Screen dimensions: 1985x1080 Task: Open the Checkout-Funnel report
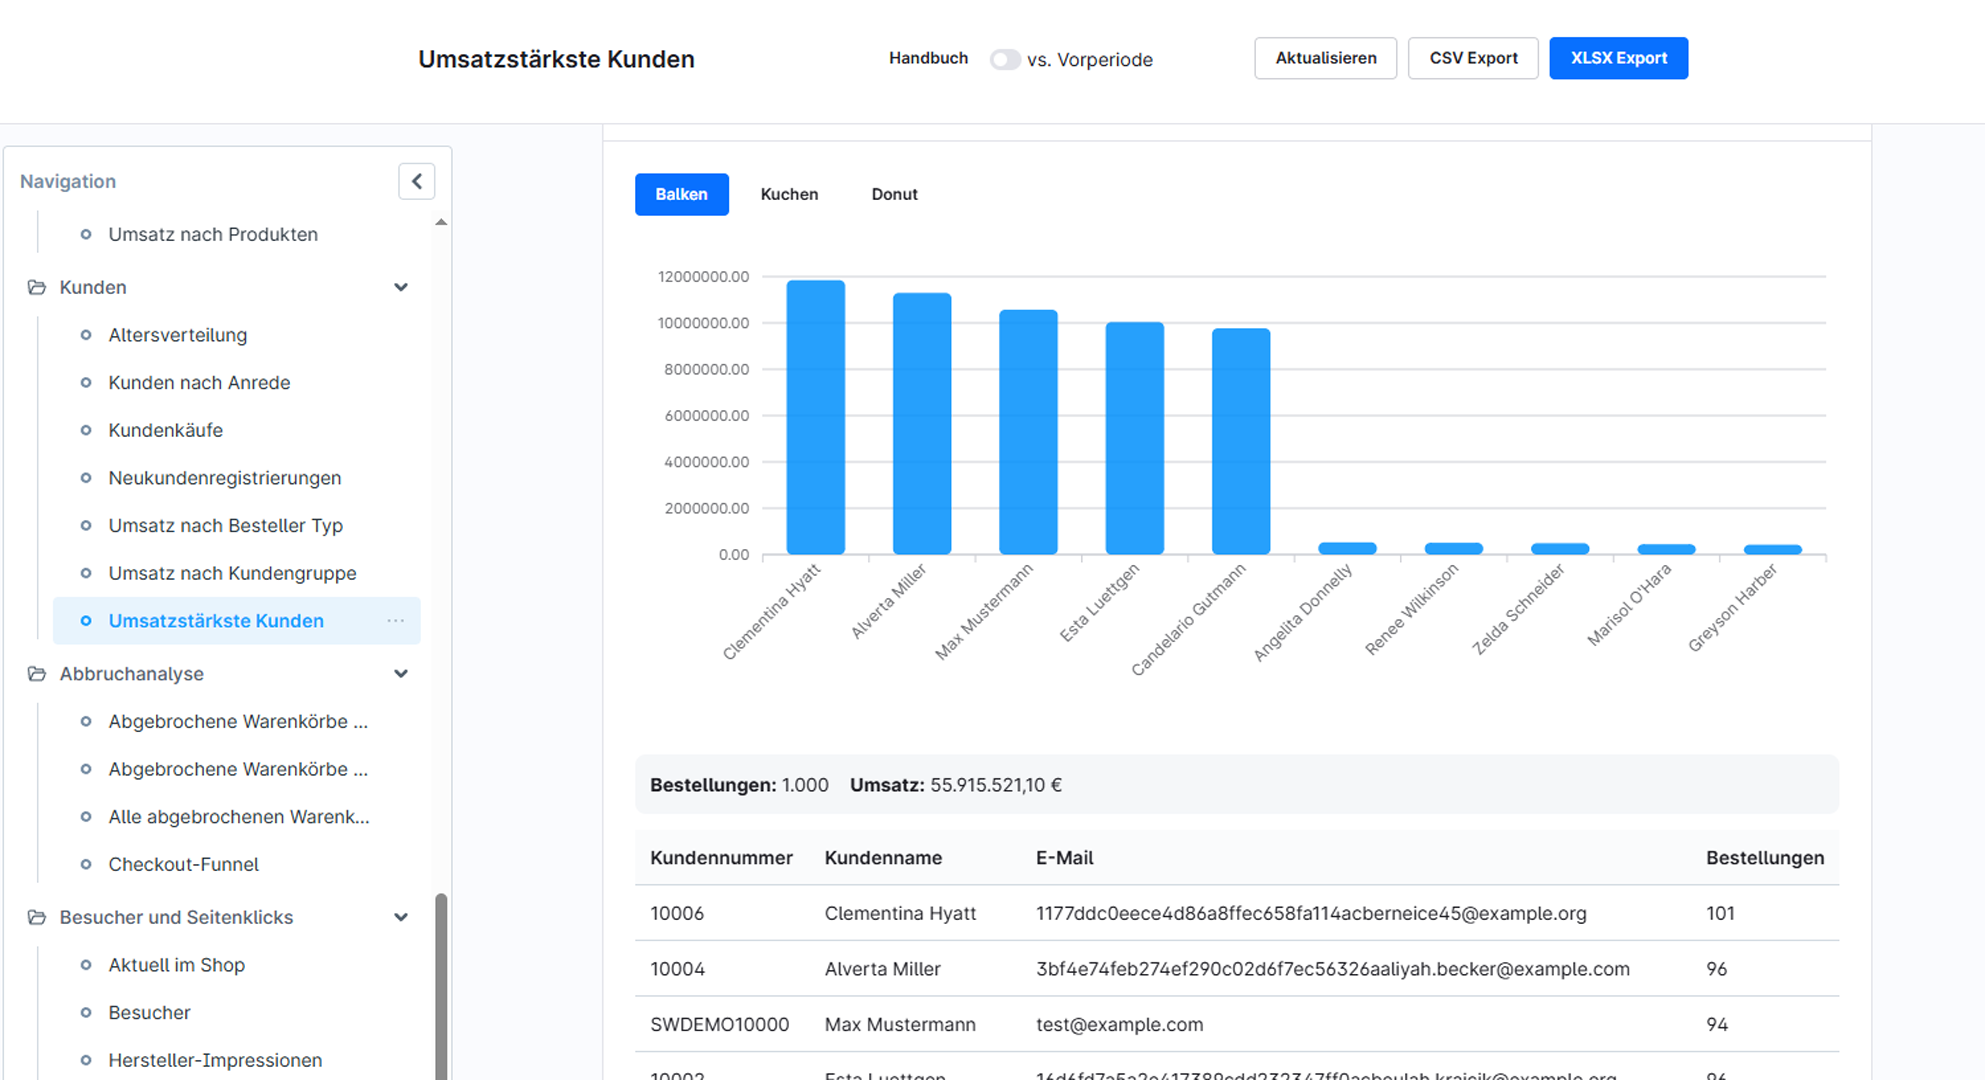[x=184, y=864]
